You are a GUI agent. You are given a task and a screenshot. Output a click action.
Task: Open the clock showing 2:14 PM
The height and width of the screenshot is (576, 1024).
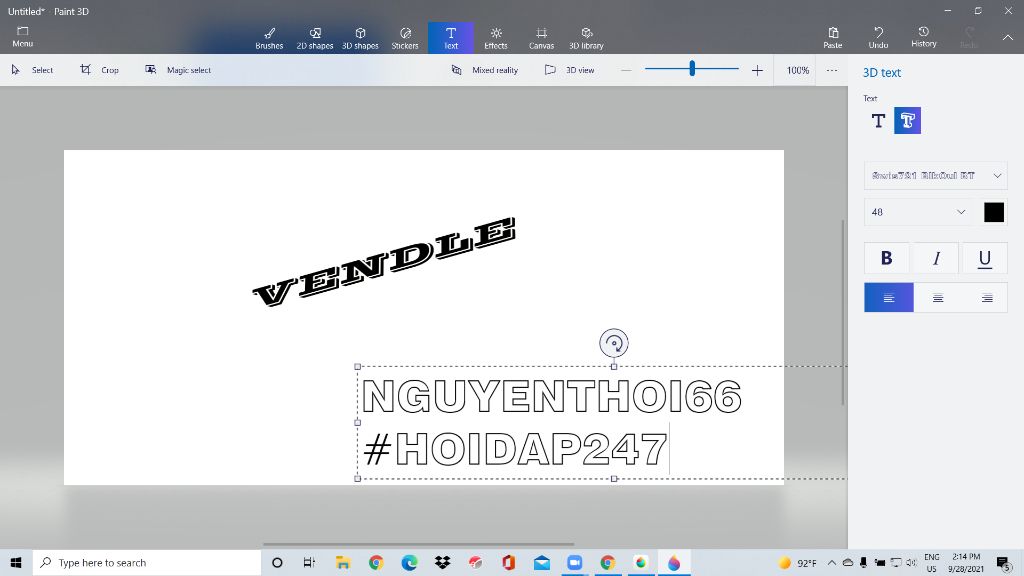(967, 562)
